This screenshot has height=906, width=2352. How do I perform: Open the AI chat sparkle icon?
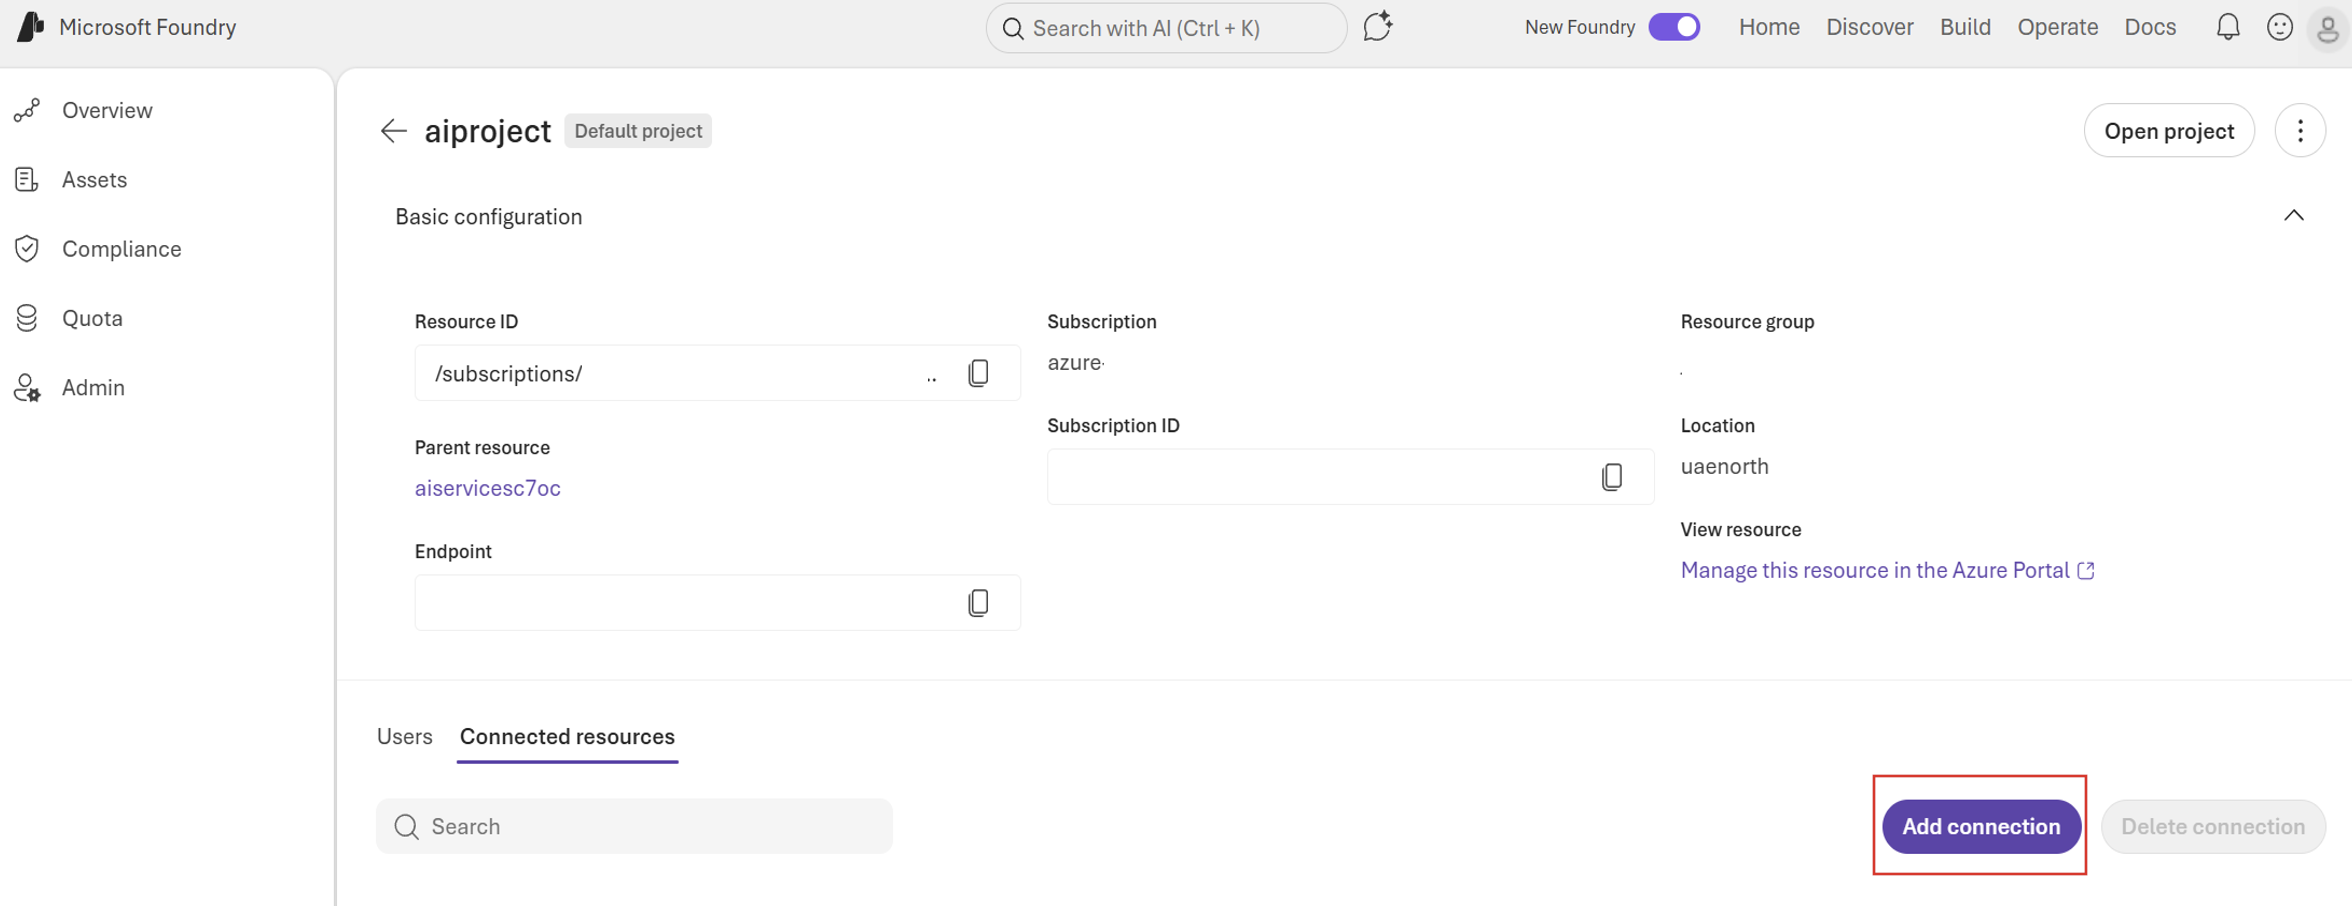coord(1378,26)
